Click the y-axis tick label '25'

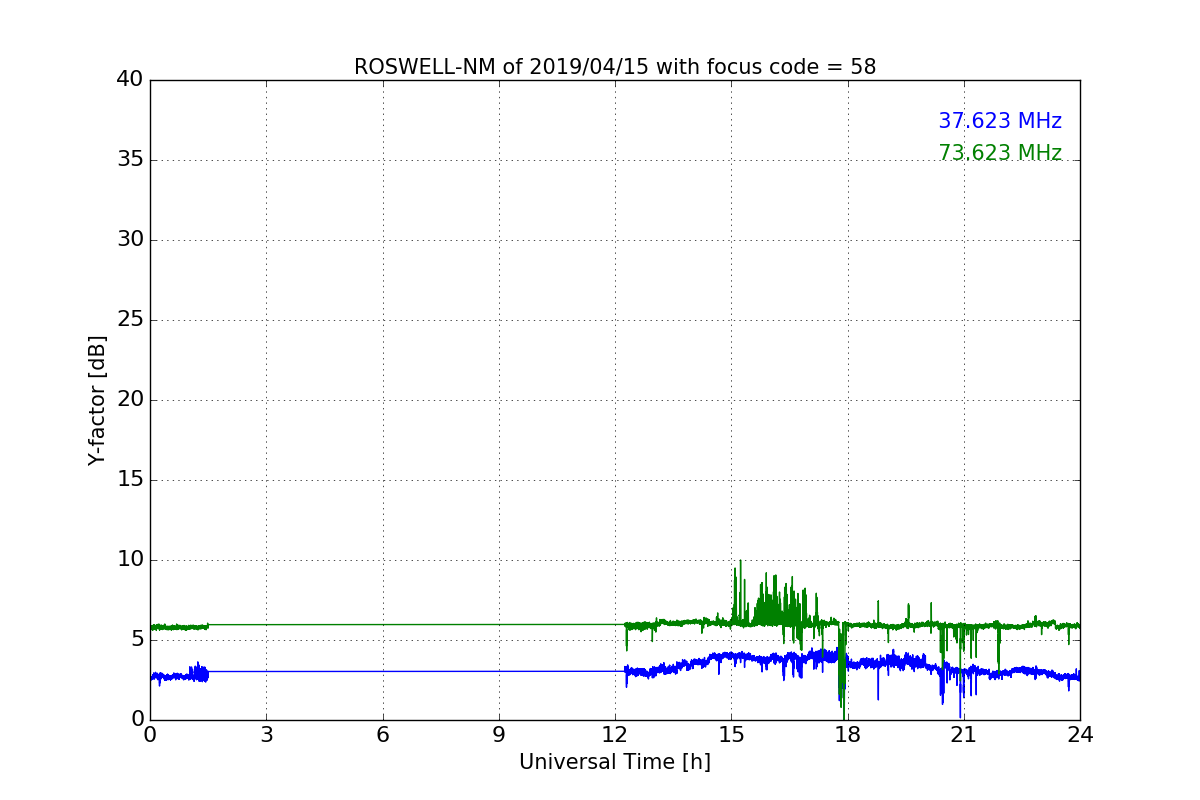(x=130, y=320)
